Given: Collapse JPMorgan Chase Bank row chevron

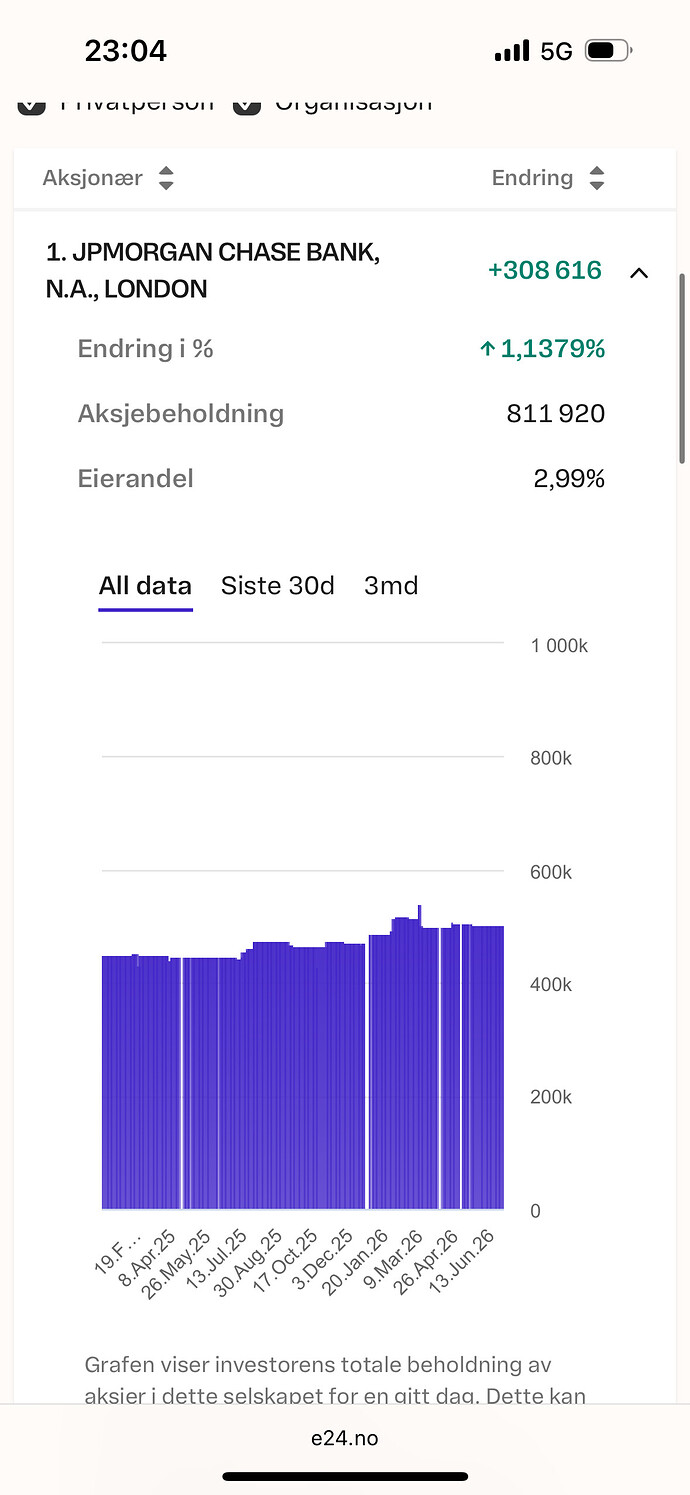Looking at the screenshot, I should coord(639,272).
